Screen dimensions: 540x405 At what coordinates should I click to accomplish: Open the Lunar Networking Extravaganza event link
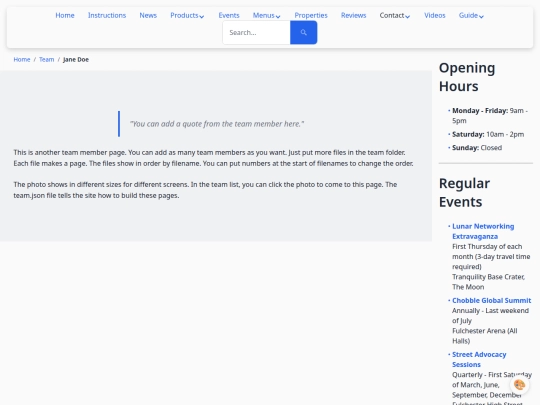point(483,231)
